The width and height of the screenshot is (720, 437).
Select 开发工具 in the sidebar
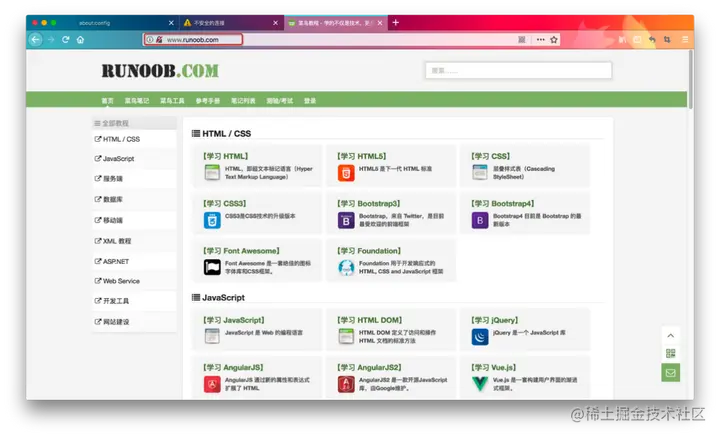coord(134,301)
